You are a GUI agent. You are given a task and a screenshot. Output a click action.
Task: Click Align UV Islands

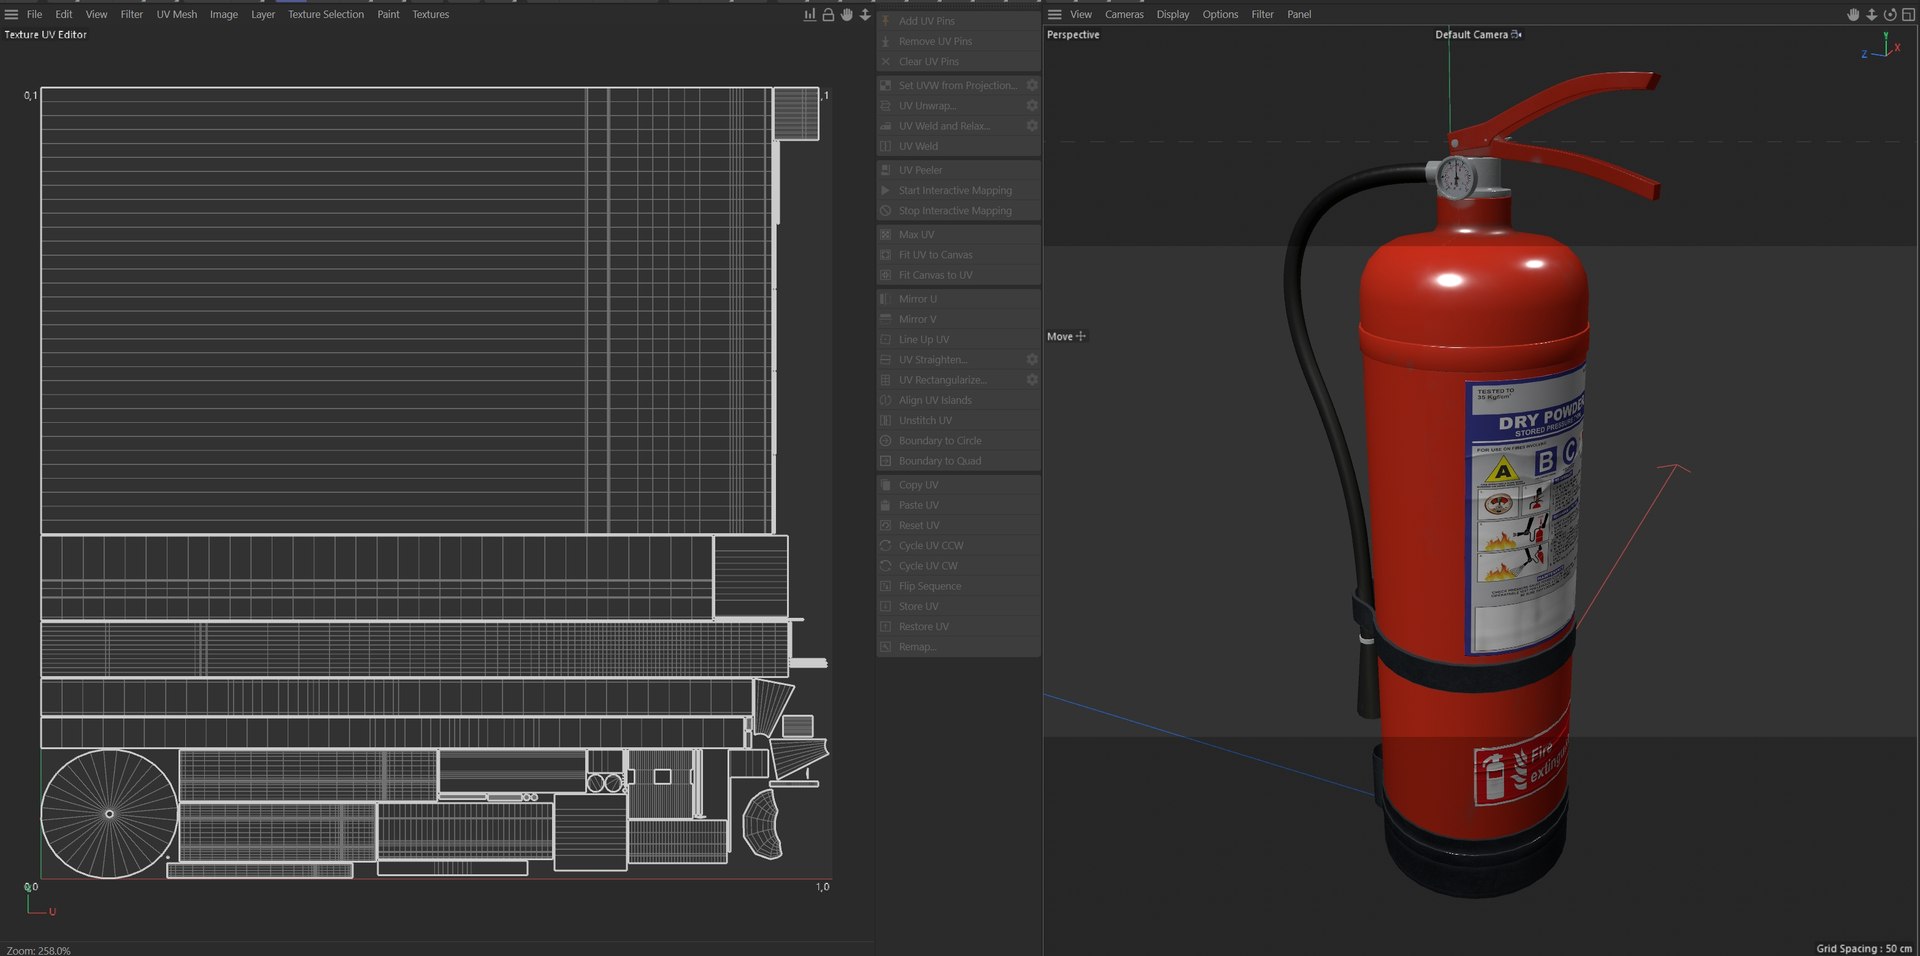[x=959, y=400]
